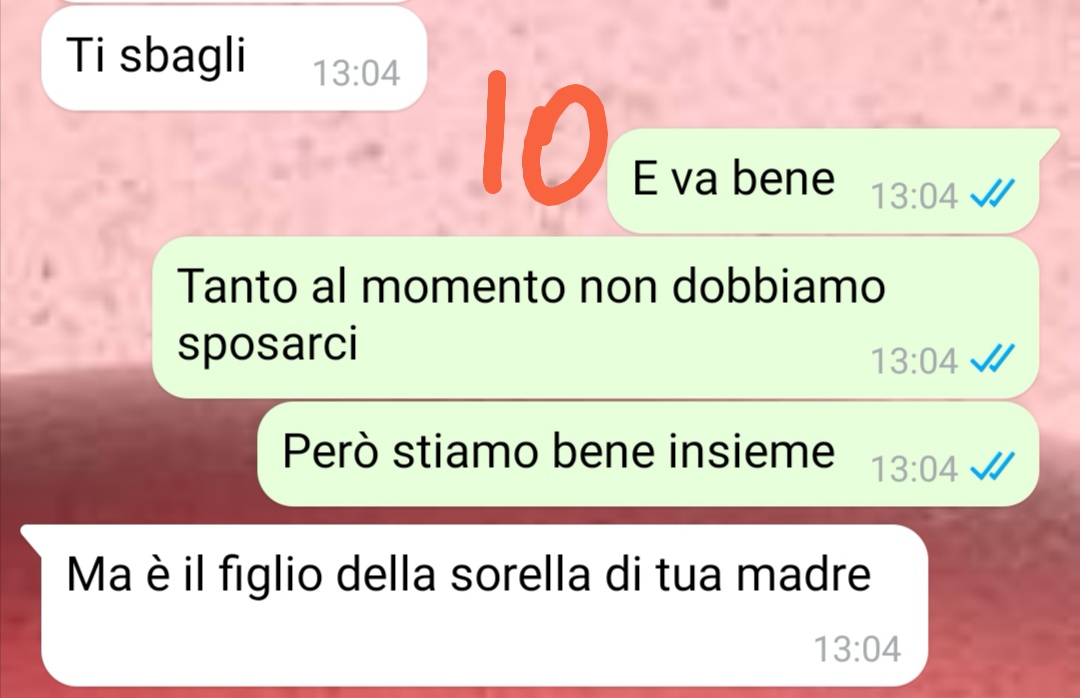
Task: Tap the blue read ticks on "E va bene"
Action: (993, 194)
